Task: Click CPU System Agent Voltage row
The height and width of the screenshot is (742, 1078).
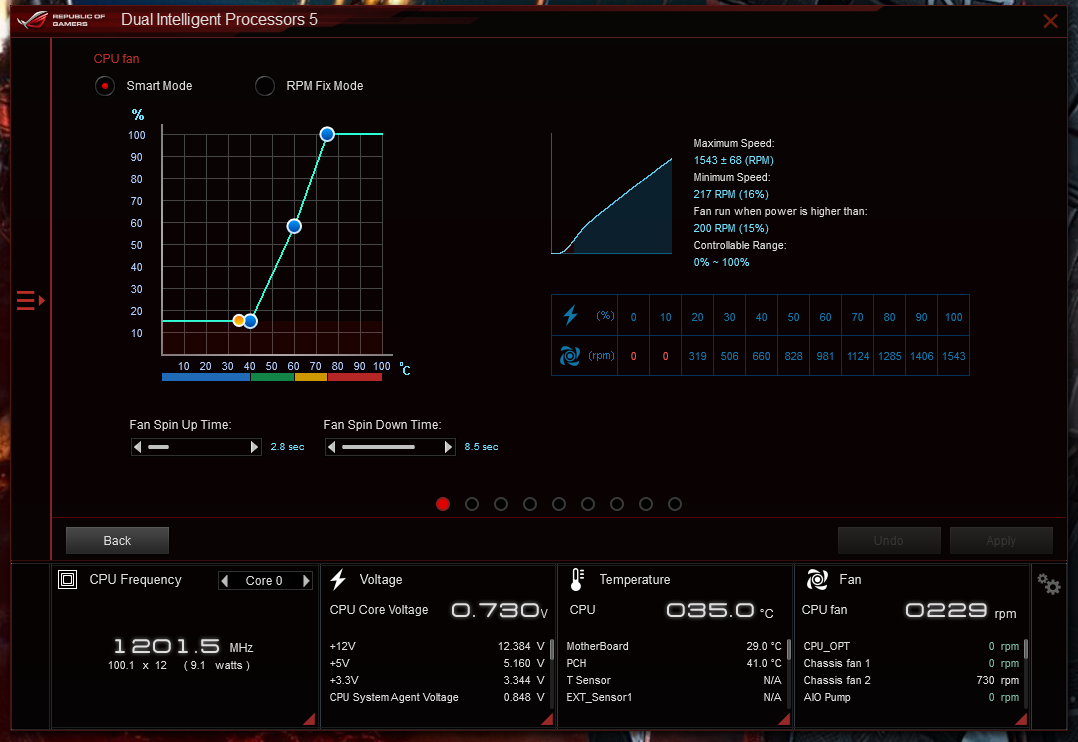Action: [437, 697]
